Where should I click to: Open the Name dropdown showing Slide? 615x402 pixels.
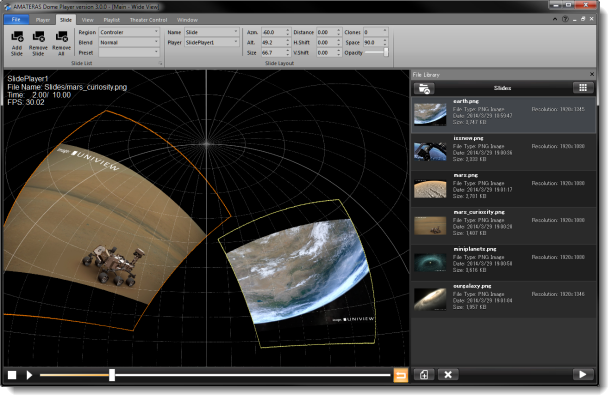click(212, 32)
